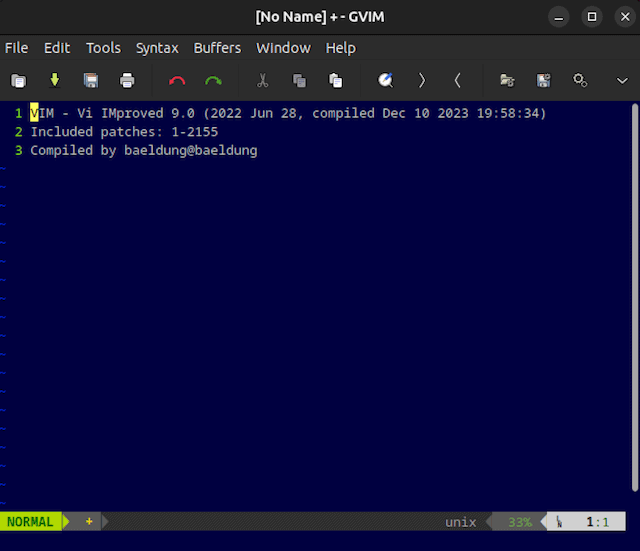Click the vertical scrollbar in the editor
The height and width of the screenshot is (551, 640).
(635, 298)
